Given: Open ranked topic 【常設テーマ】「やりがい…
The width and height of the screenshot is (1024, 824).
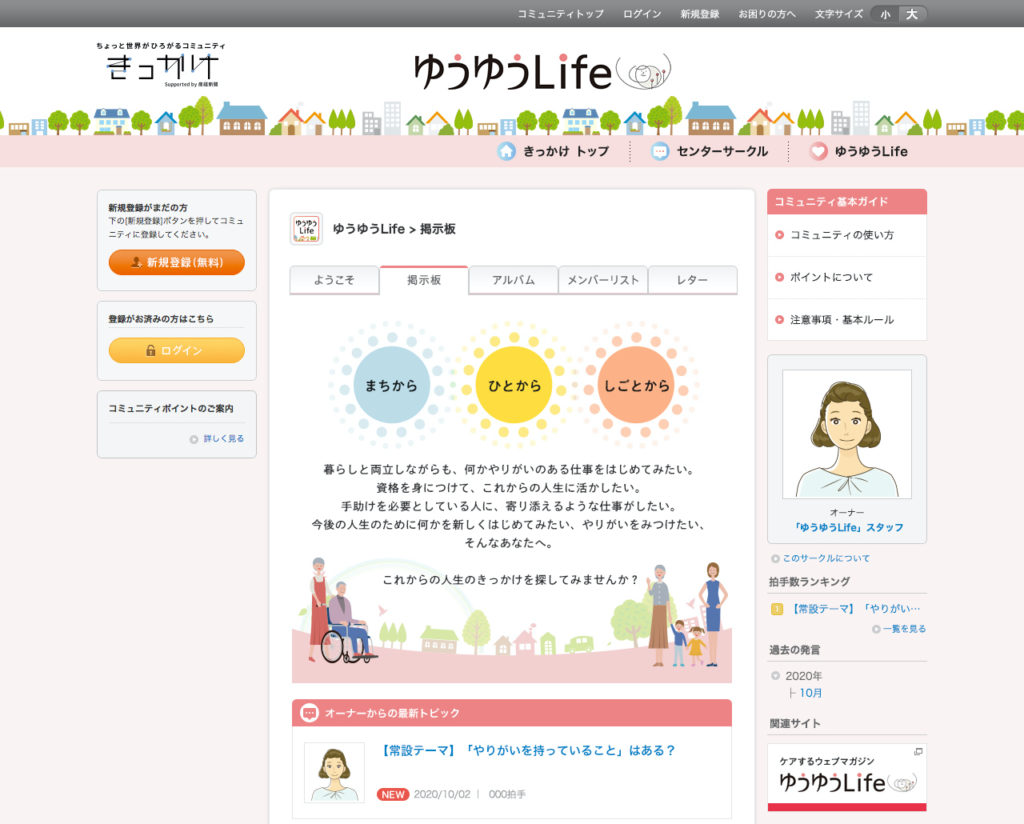Looking at the screenshot, I should coord(856,609).
